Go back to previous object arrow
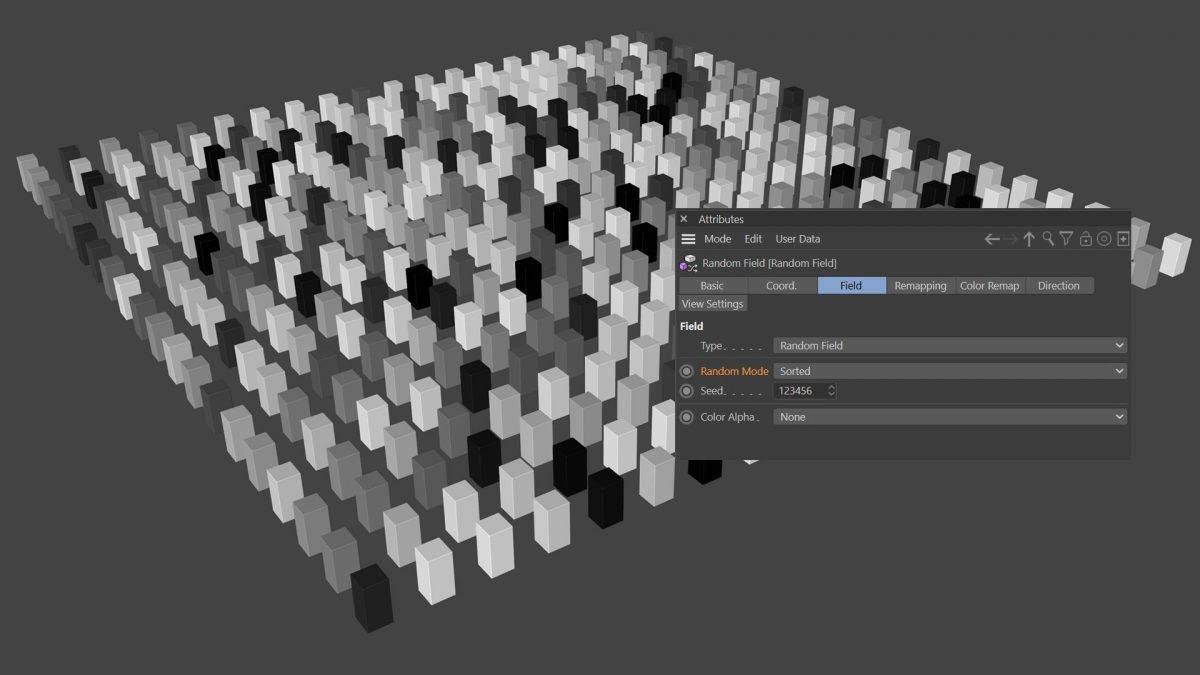 tap(992, 239)
